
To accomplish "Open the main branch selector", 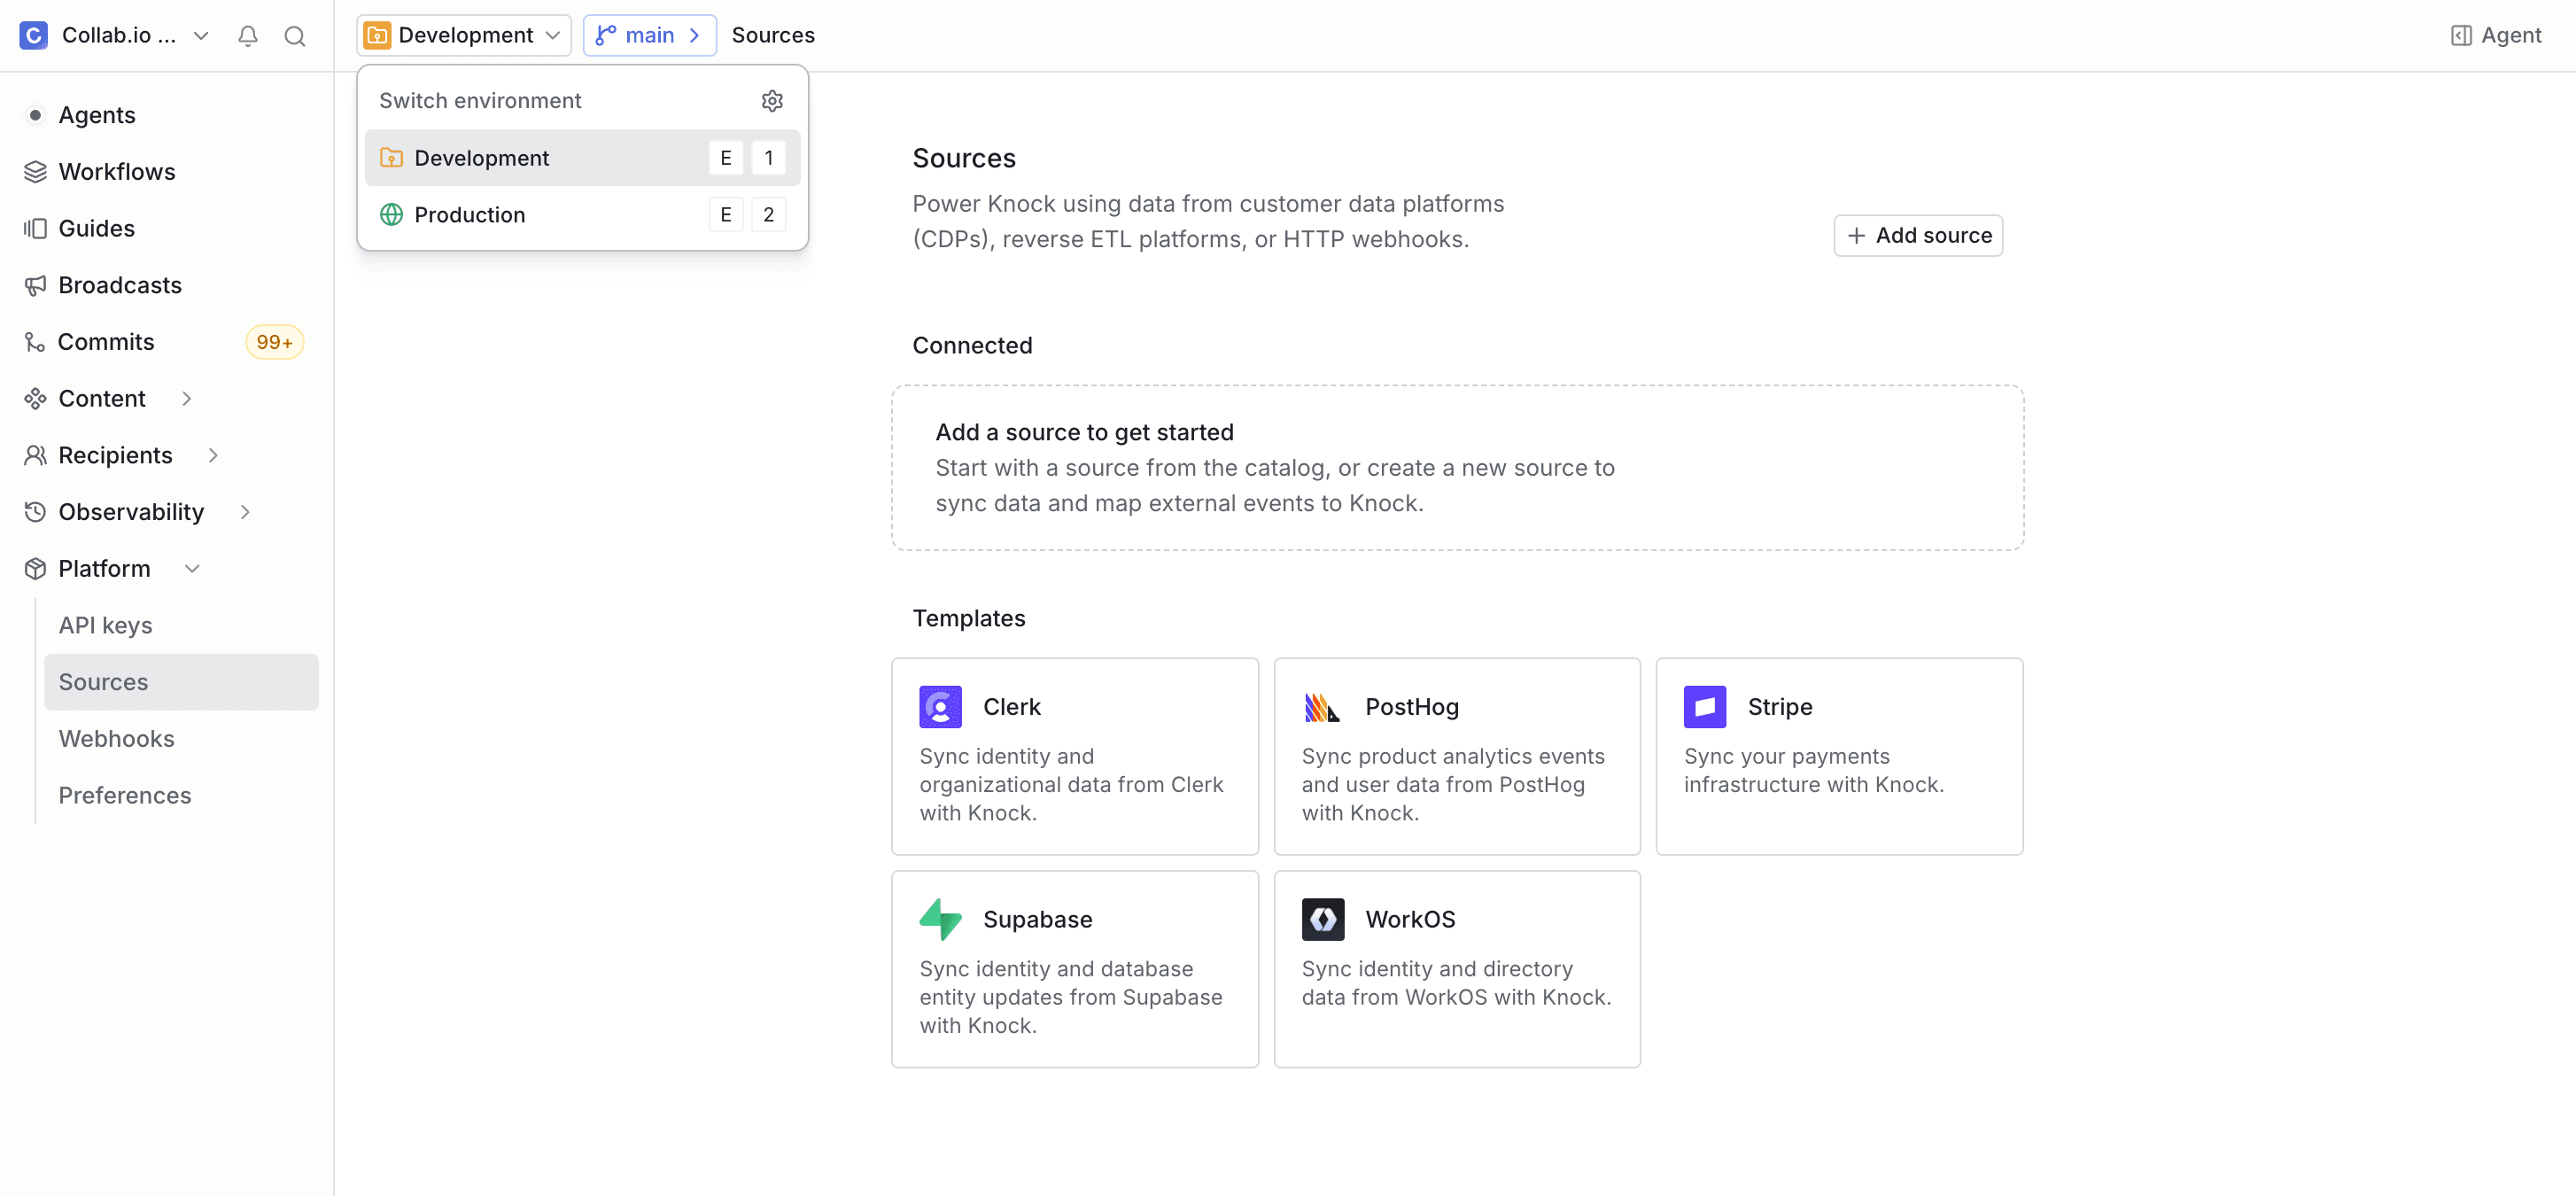I will pos(649,36).
